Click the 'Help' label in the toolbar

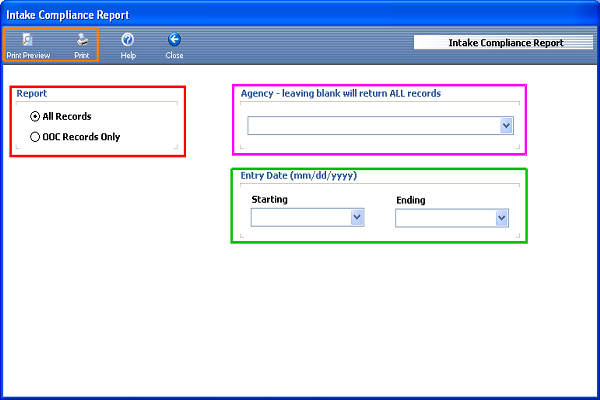click(128, 56)
